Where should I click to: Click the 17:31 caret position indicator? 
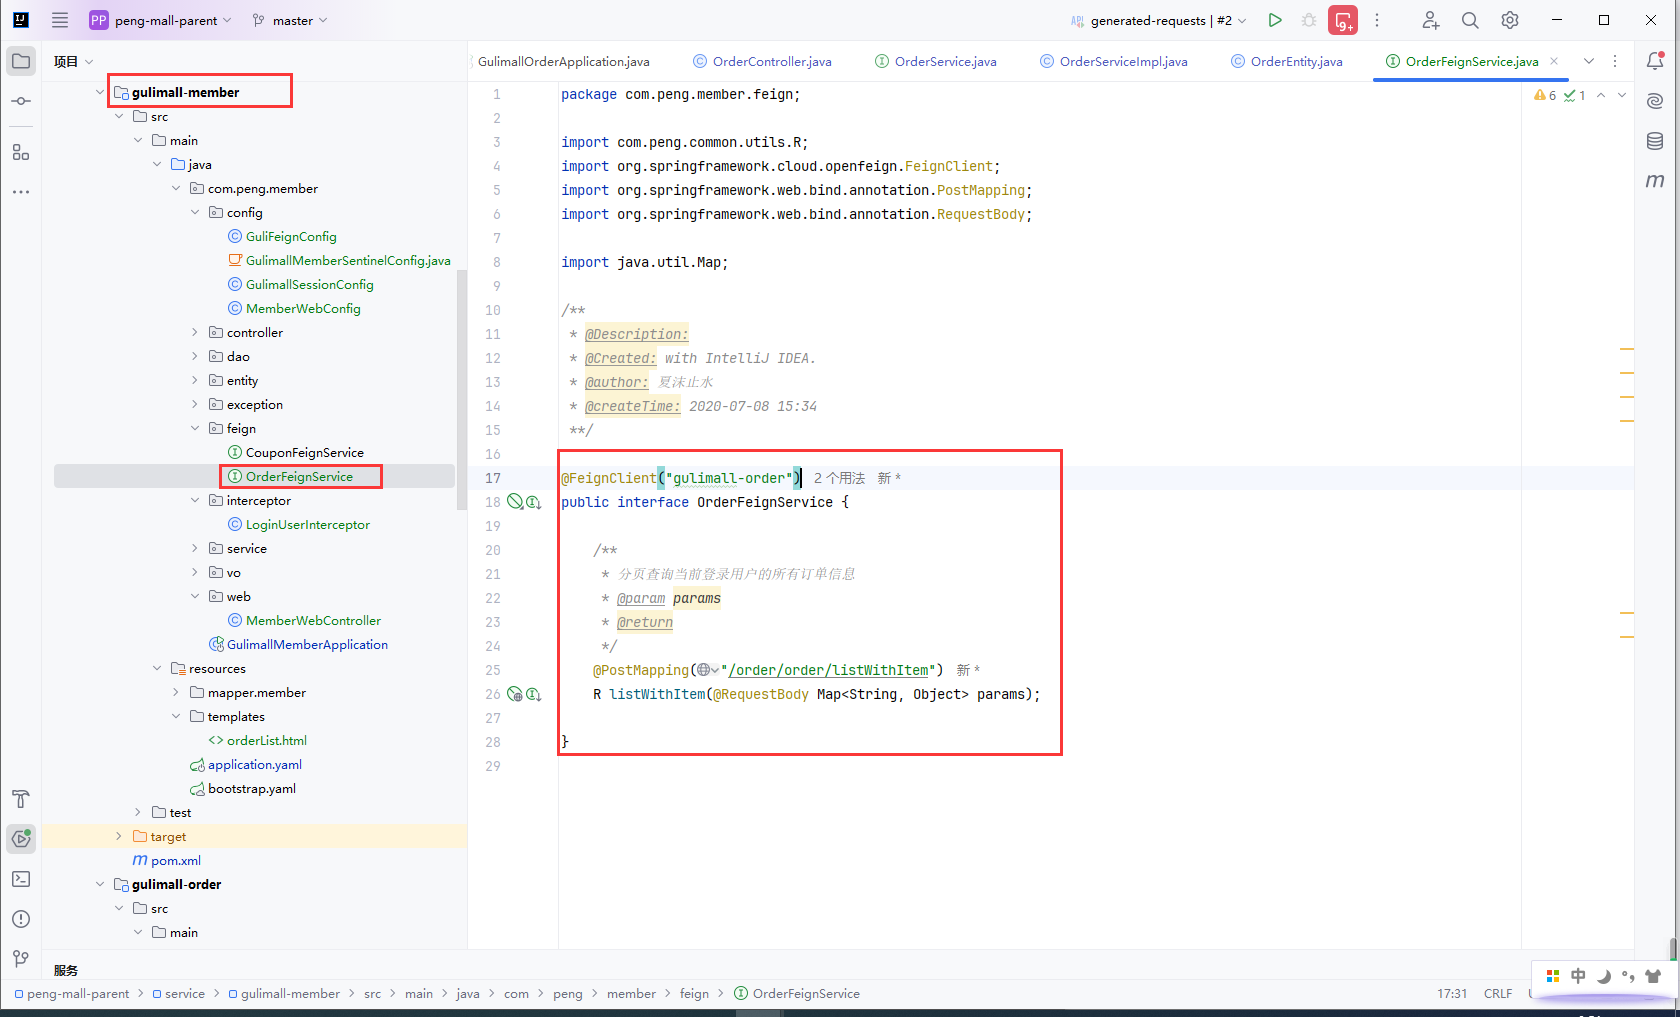[x=1452, y=993]
